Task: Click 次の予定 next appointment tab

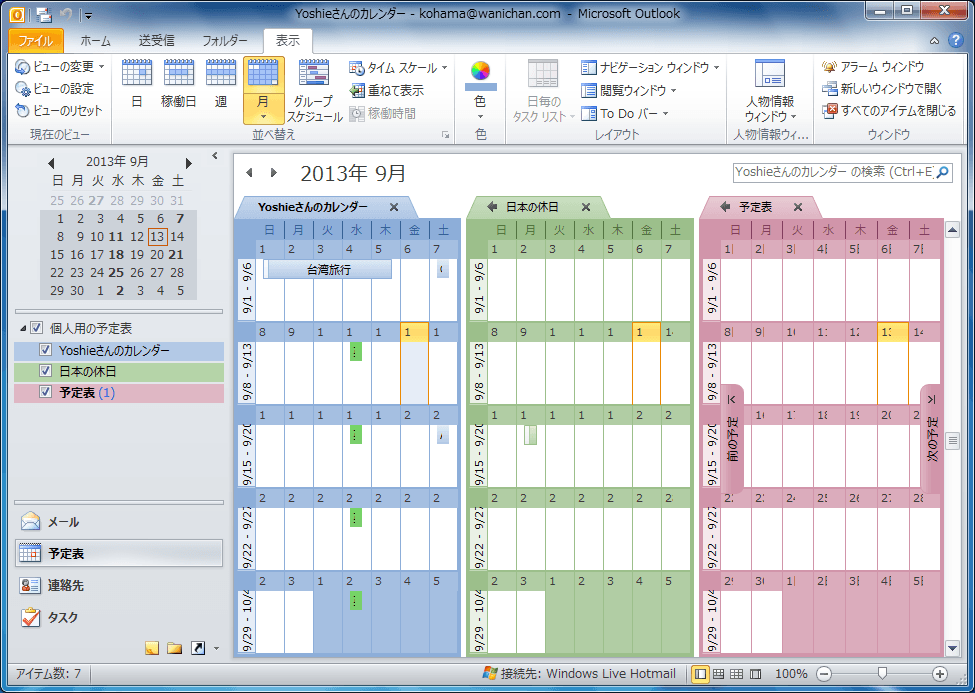Action: (931, 439)
